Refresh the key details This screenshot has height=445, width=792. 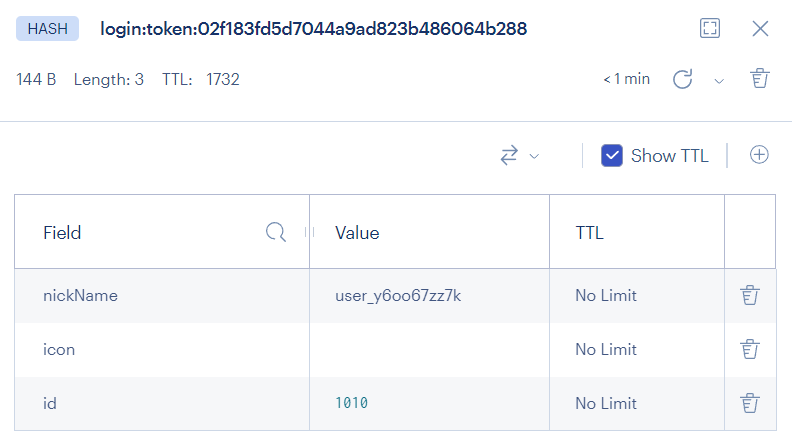(682, 79)
